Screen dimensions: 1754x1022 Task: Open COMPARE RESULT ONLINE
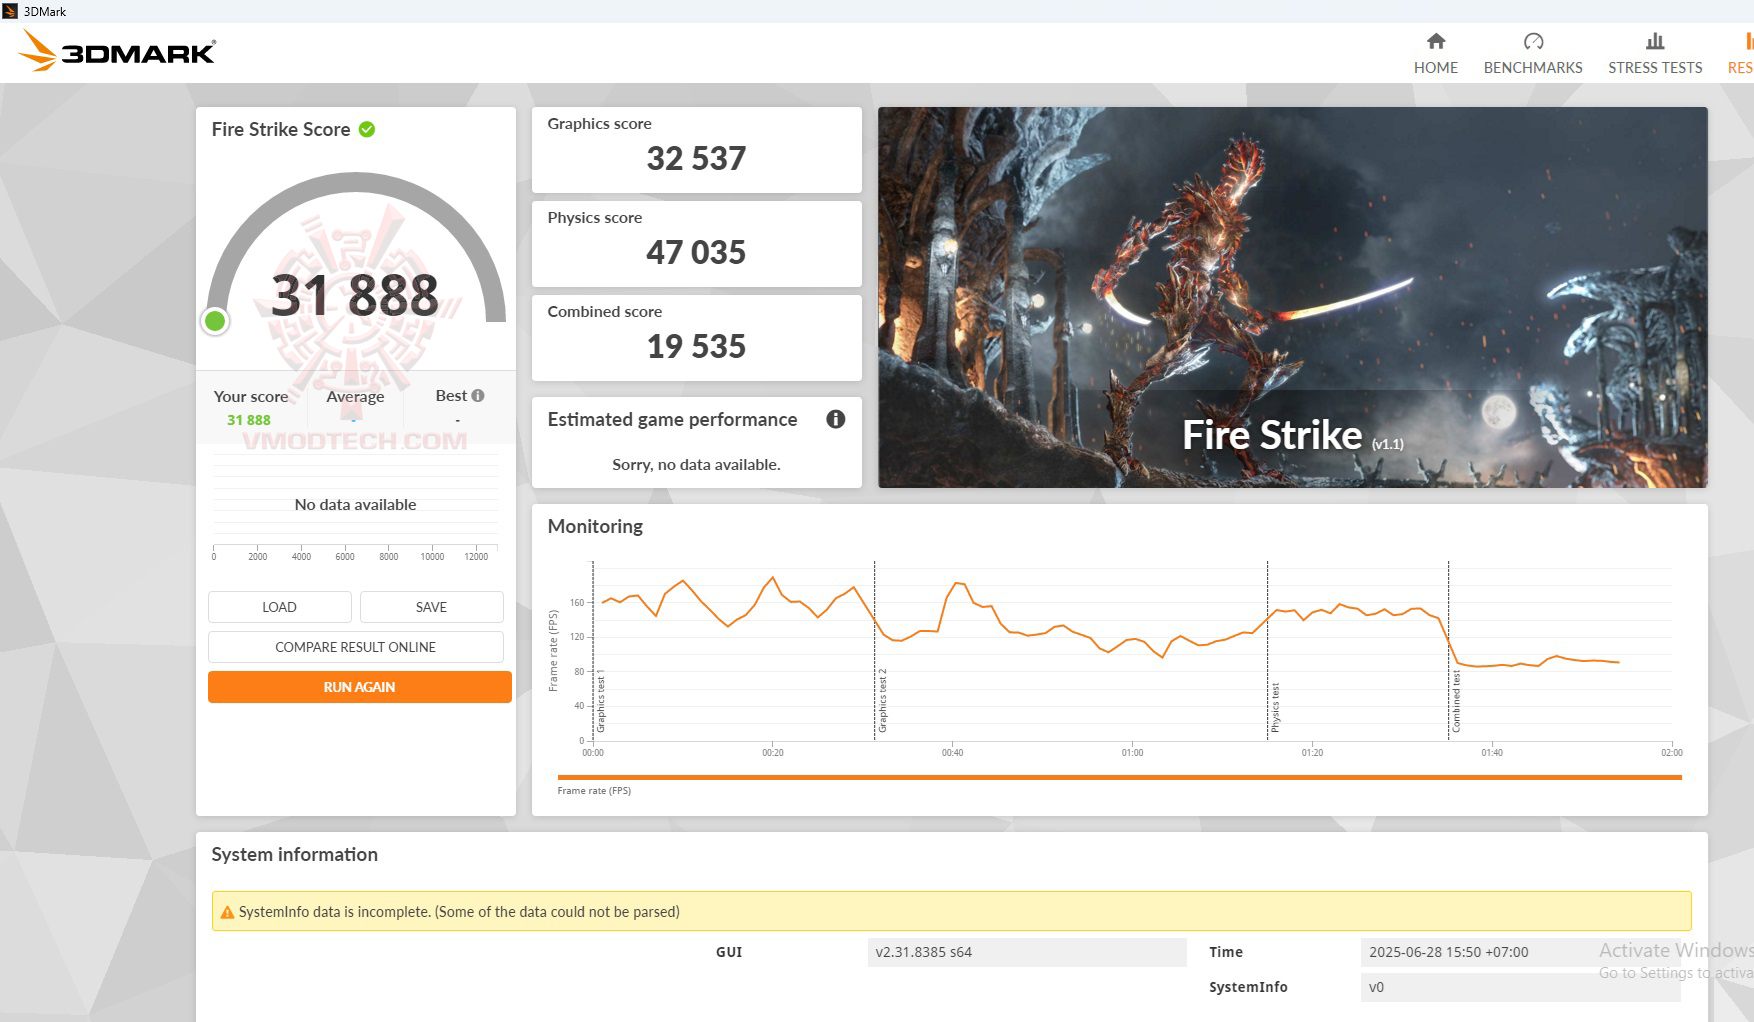(x=355, y=647)
